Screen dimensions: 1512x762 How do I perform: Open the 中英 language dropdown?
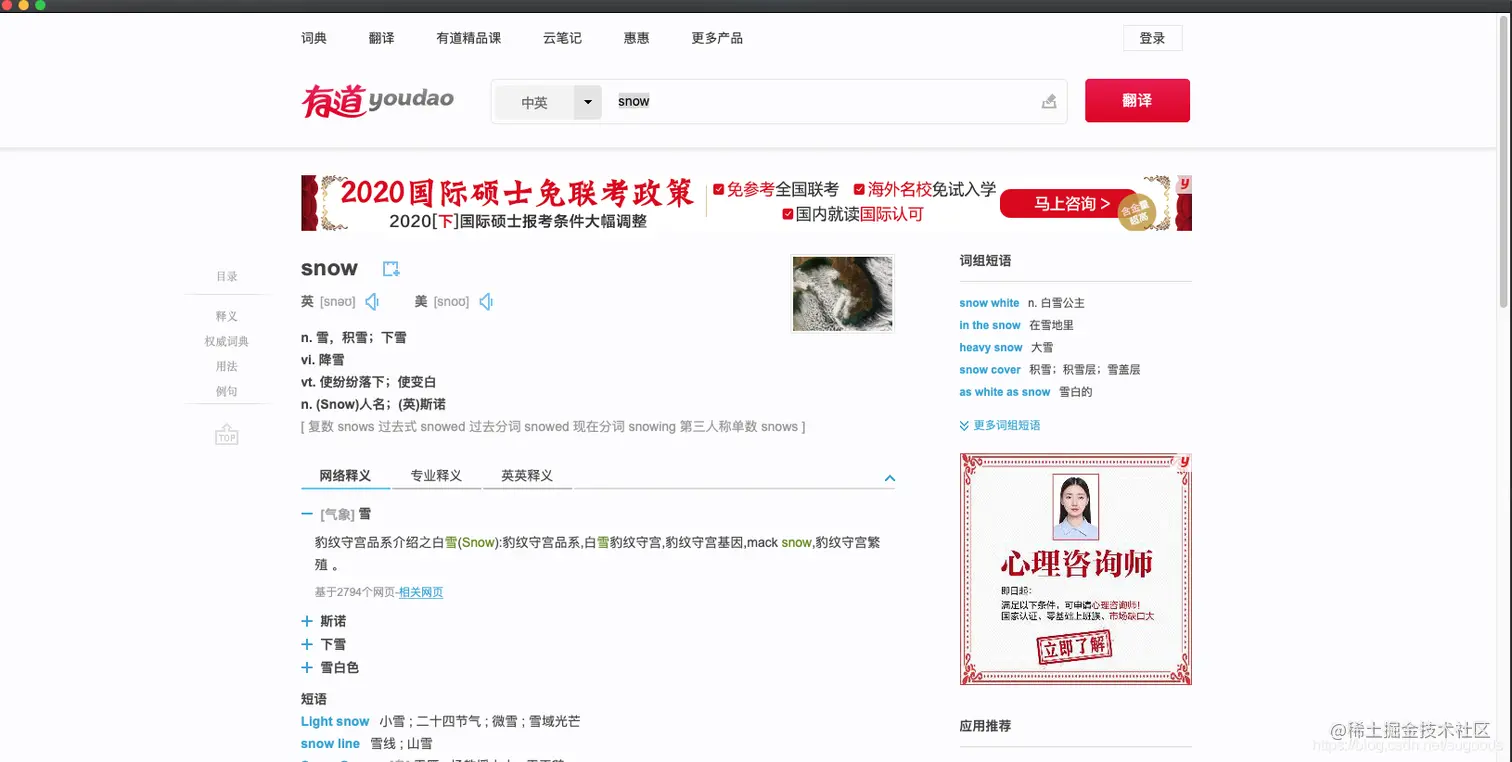(587, 102)
